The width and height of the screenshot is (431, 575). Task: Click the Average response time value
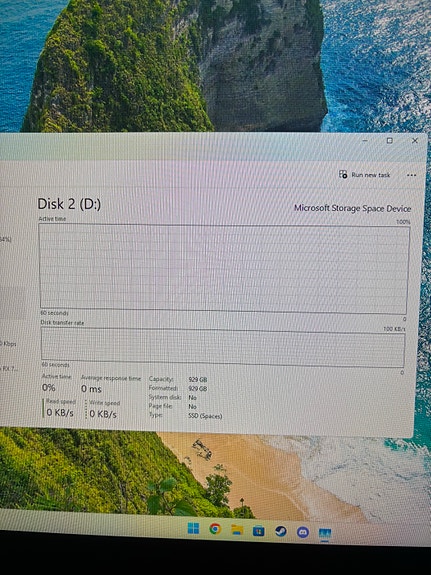pos(91,388)
